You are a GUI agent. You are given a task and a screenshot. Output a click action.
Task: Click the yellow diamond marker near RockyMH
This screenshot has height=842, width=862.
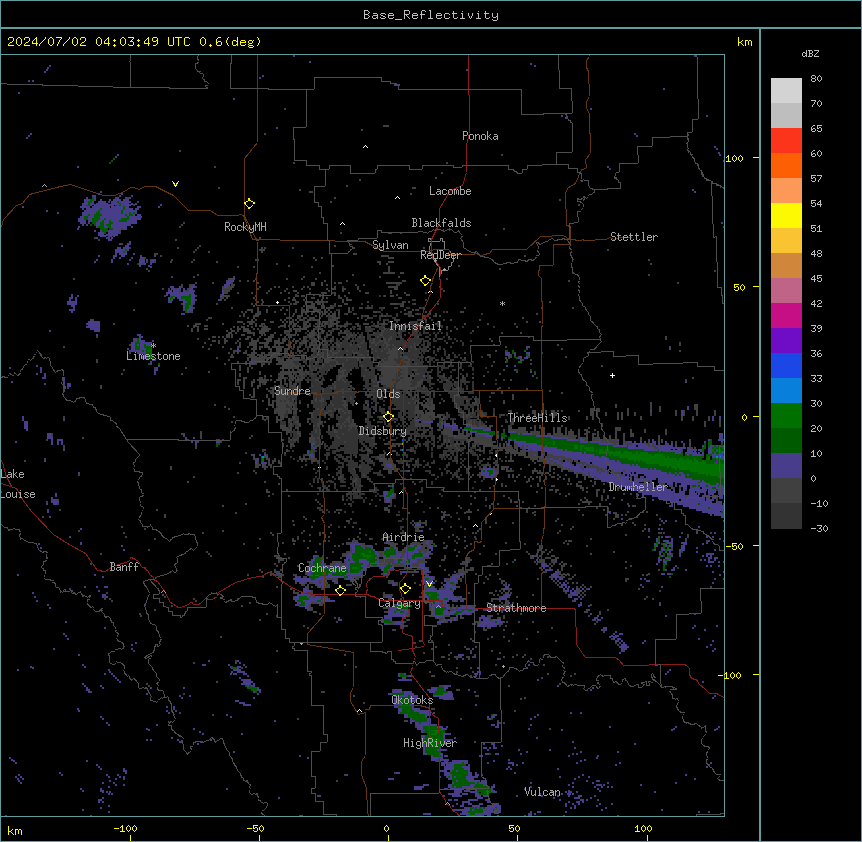(250, 204)
